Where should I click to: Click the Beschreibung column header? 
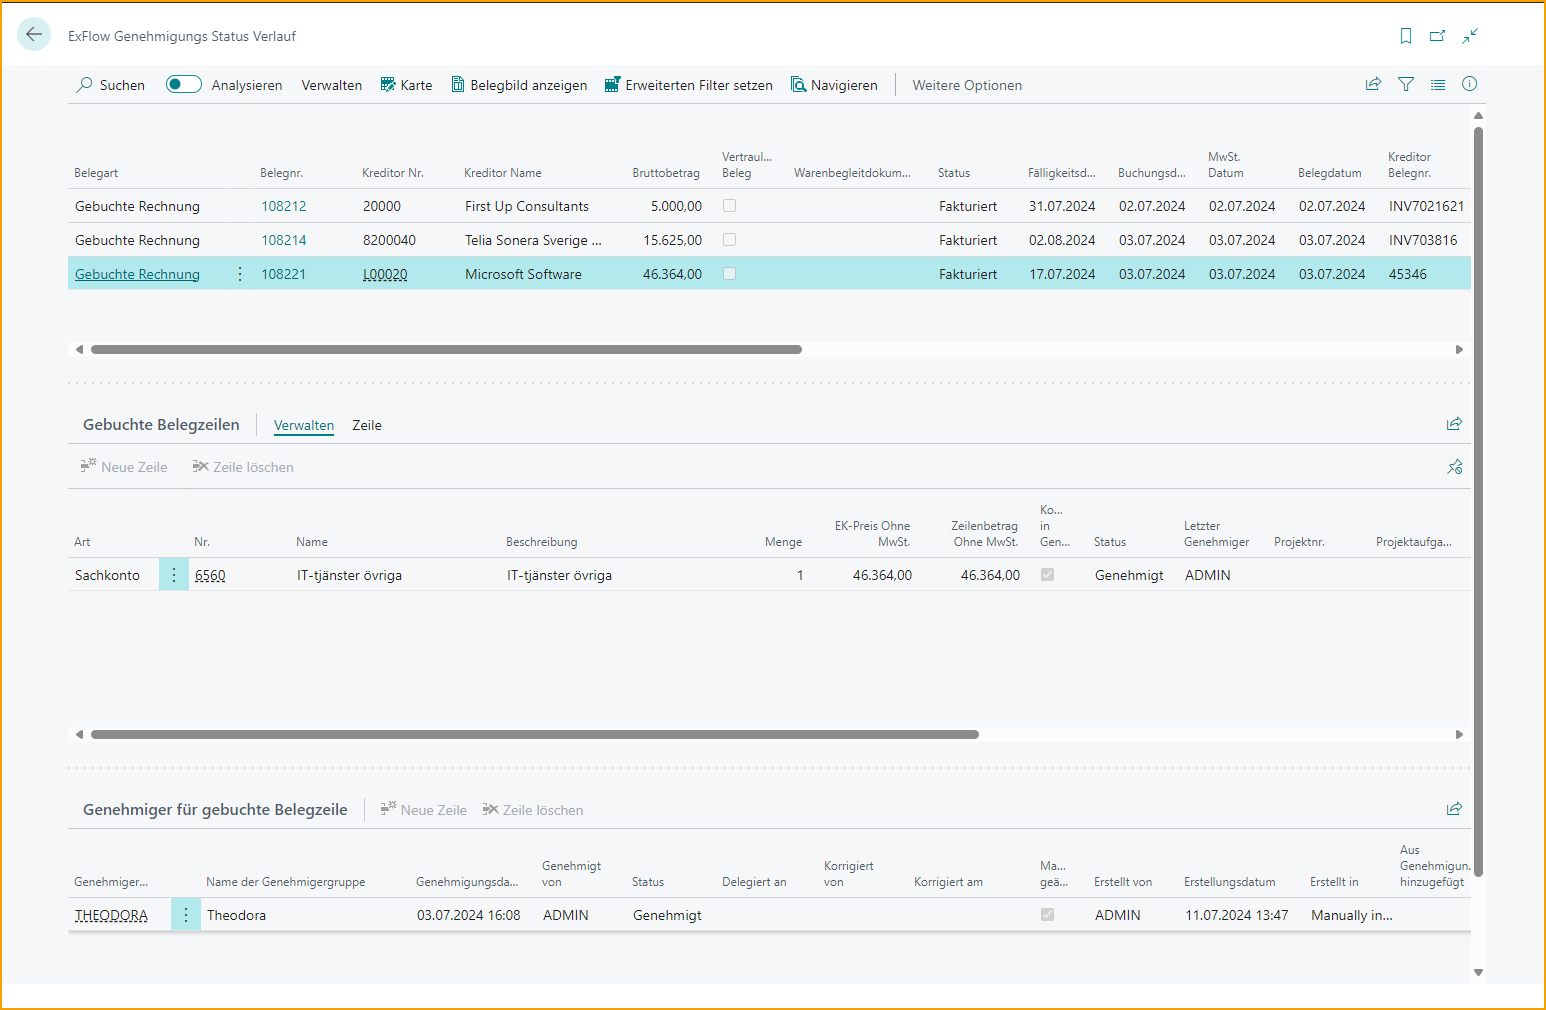point(542,542)
